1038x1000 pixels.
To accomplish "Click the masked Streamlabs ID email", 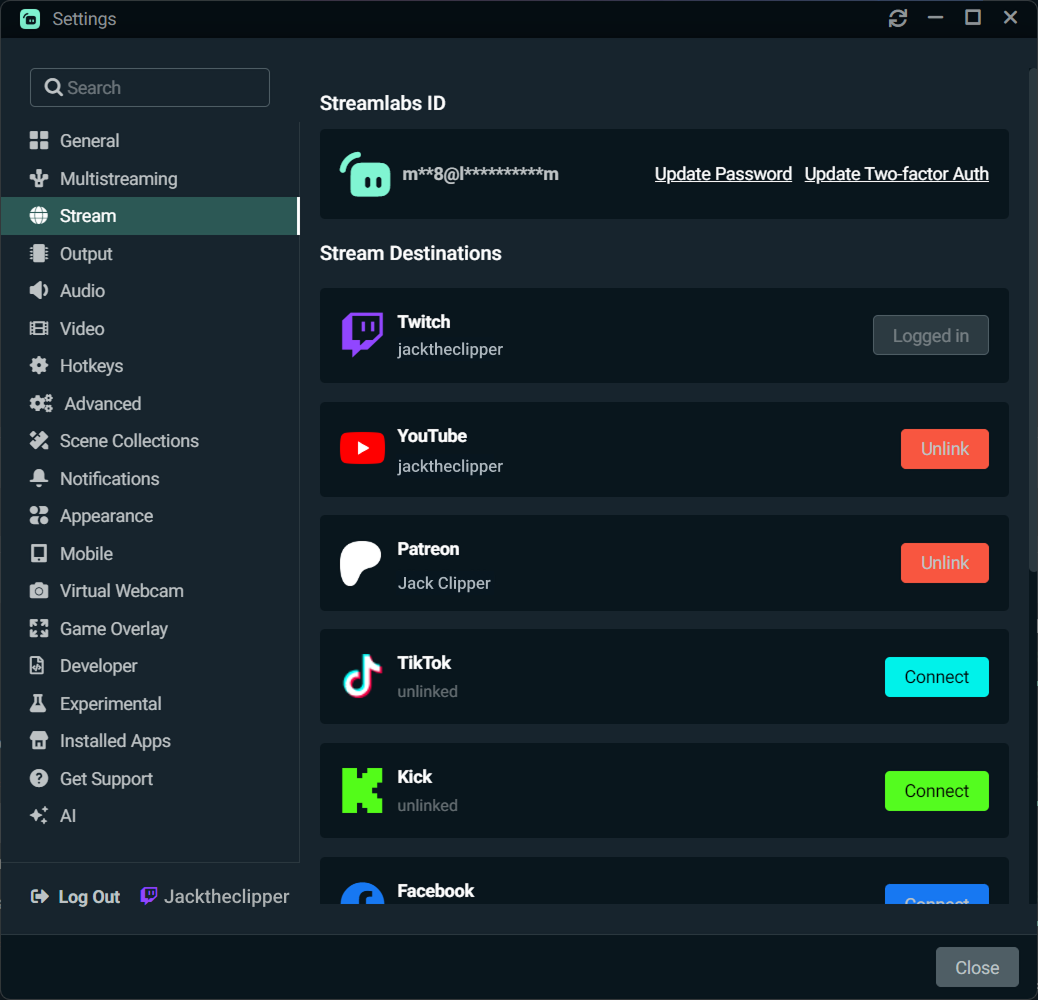I will pyautogui.click(x=481, y=174).
